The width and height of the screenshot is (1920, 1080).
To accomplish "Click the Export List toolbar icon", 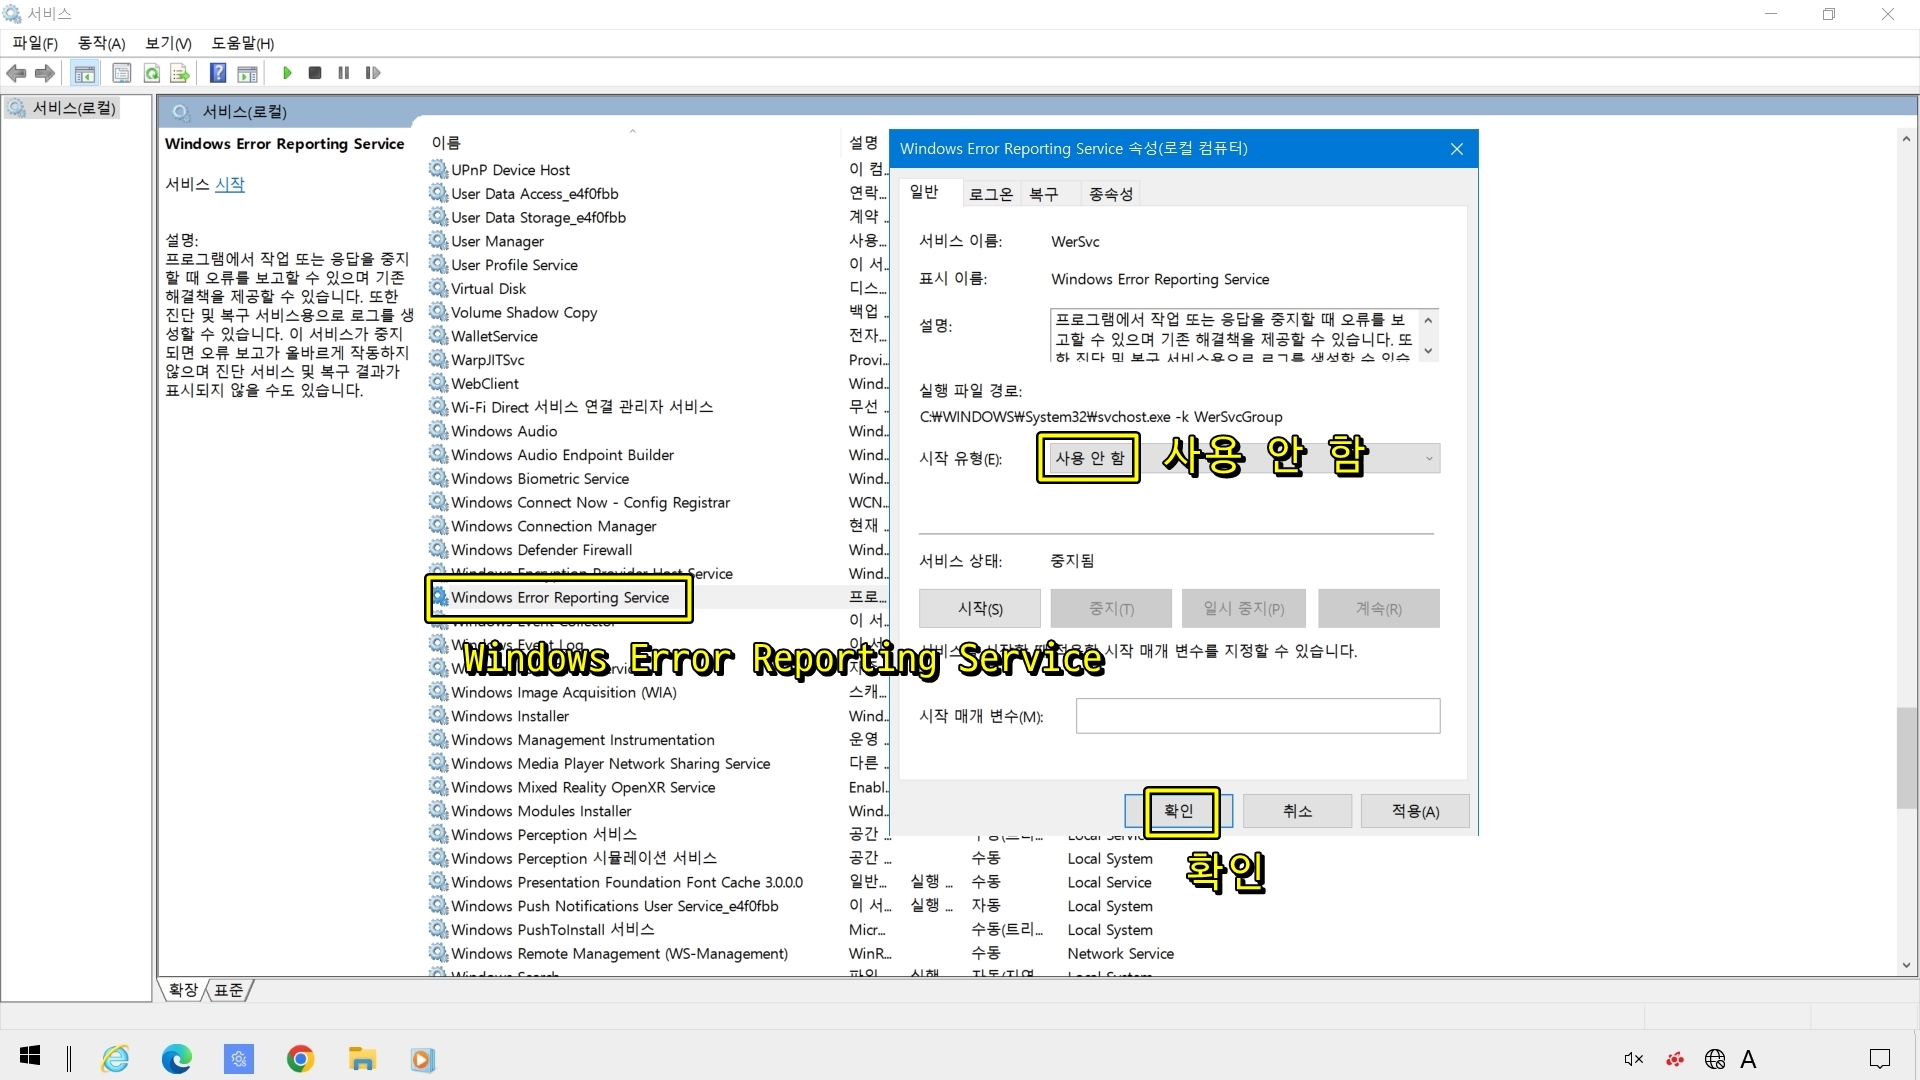I will (180, 73).
